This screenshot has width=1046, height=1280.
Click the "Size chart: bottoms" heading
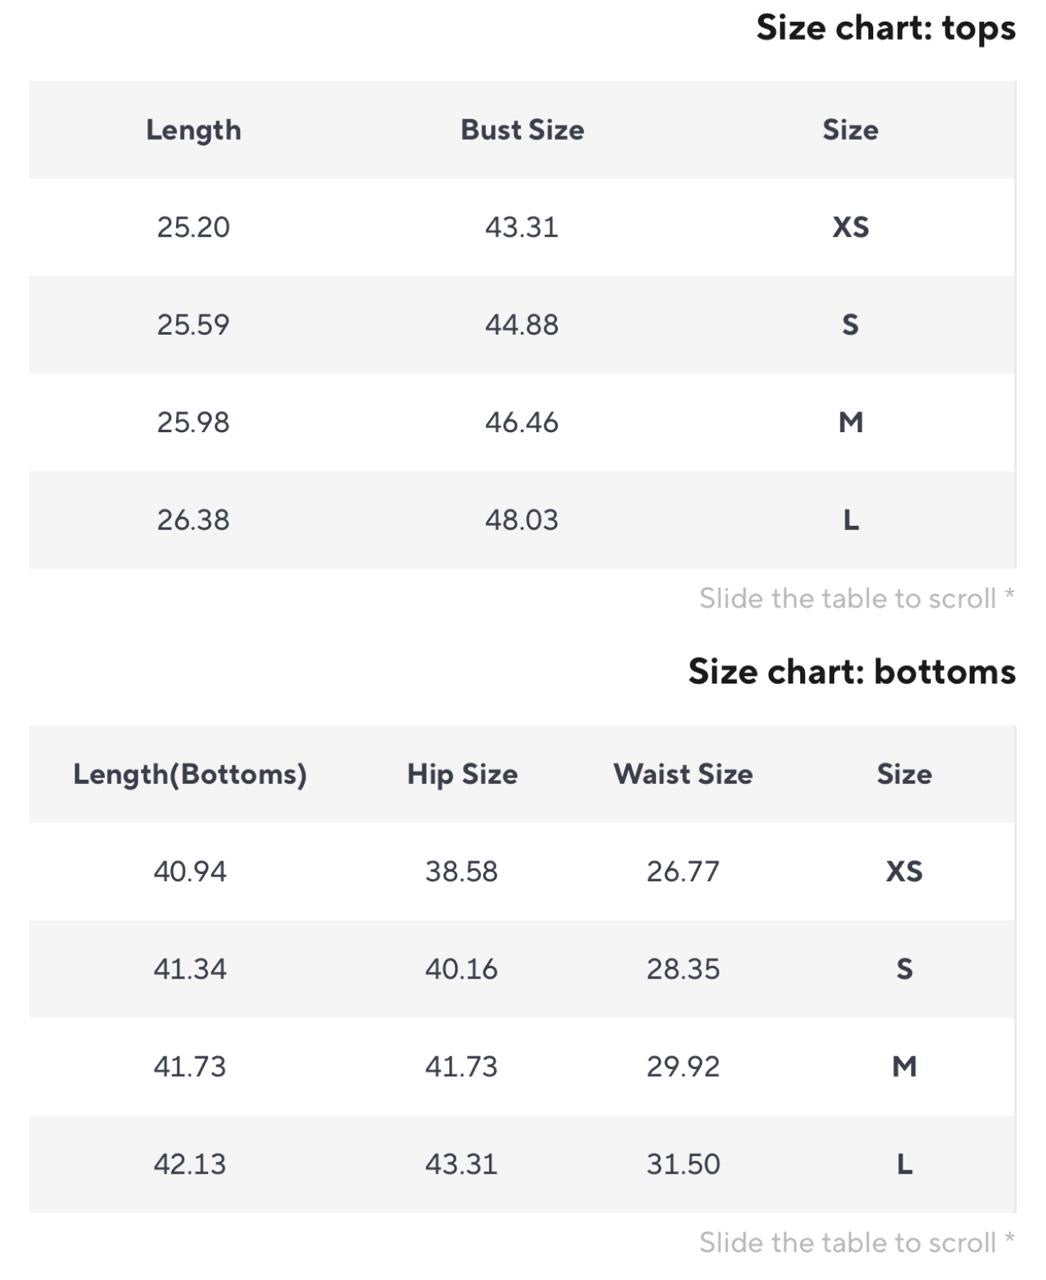pyautogui.click(x=851, y=671)
